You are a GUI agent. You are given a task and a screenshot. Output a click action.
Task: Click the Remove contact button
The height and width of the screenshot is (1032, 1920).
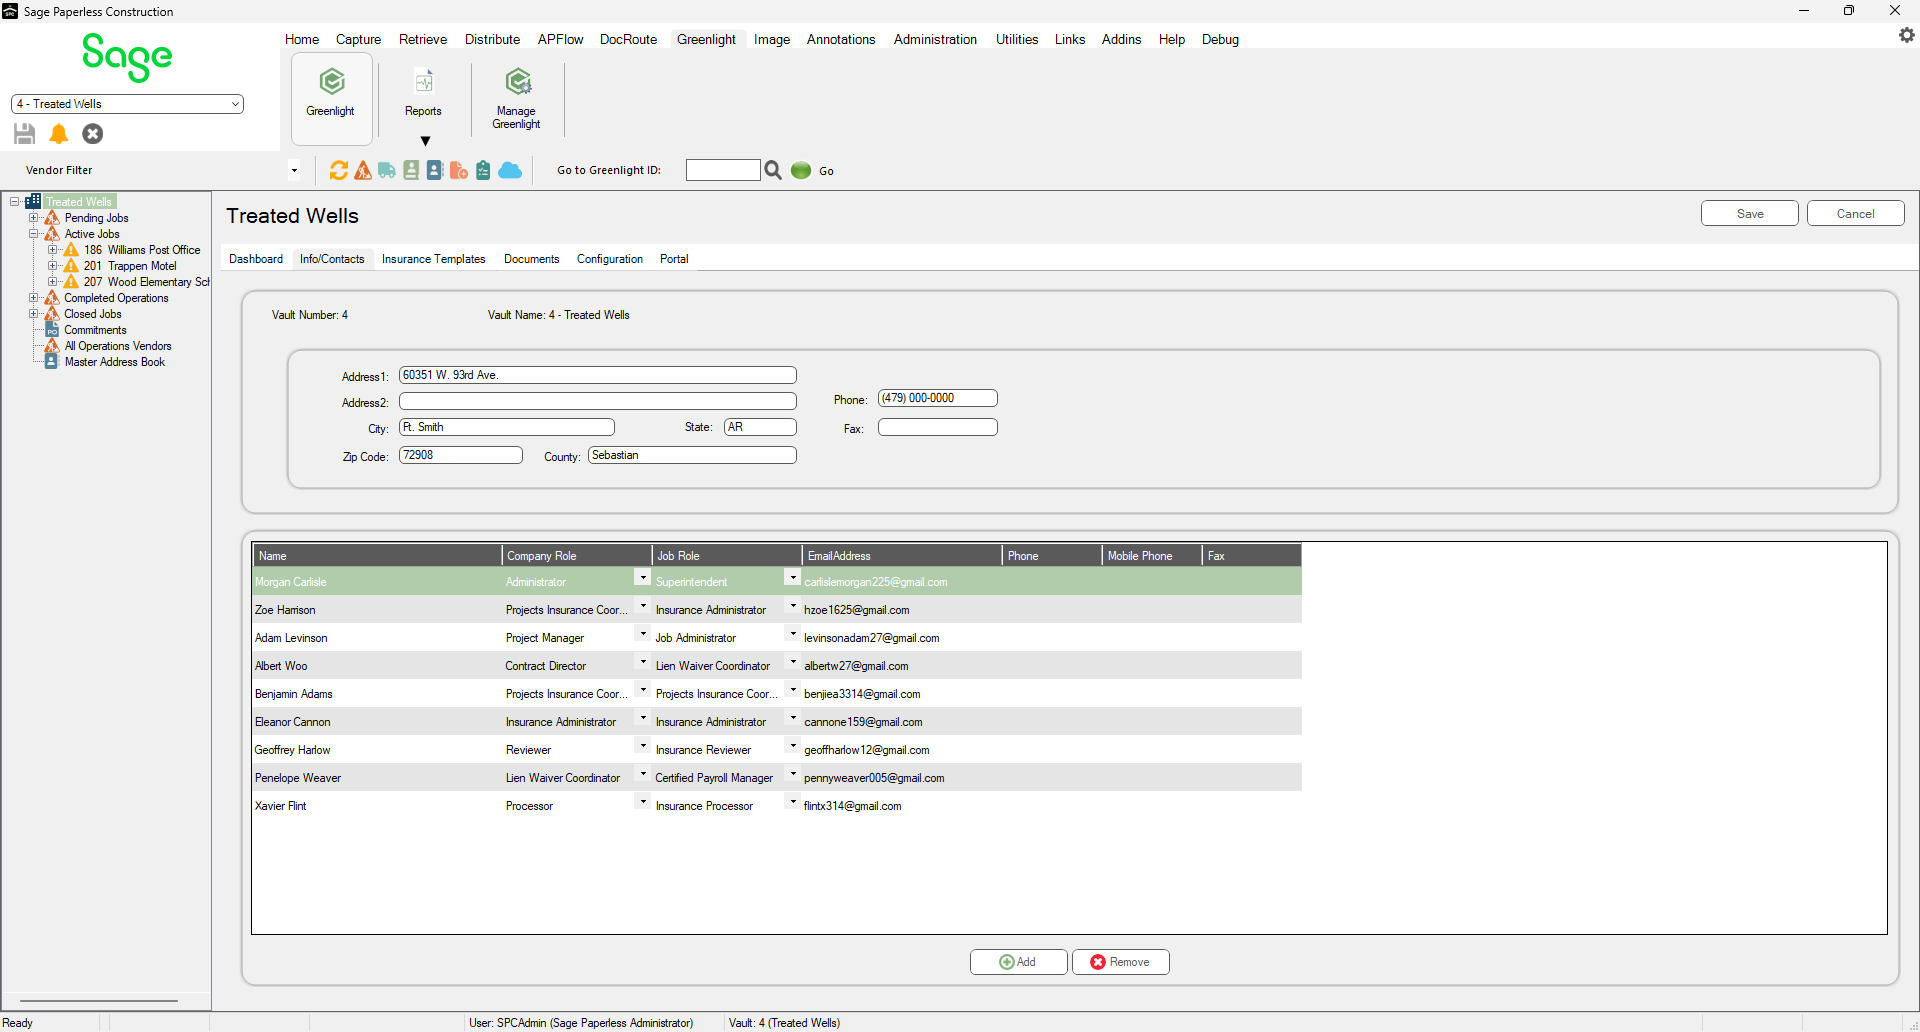pyautogui.click(x=1121, y=962)
